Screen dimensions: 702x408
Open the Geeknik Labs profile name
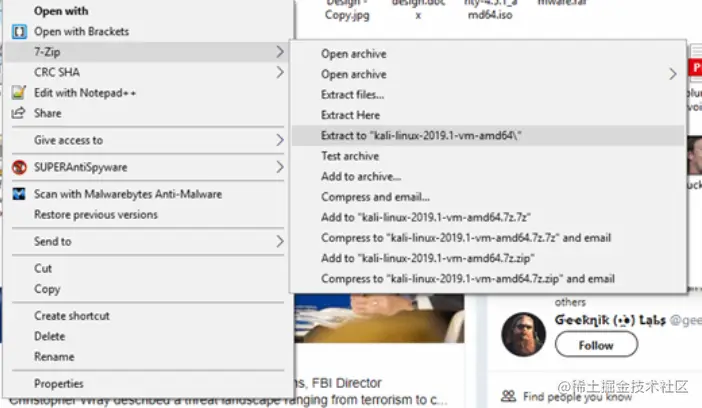click(610, 320)
